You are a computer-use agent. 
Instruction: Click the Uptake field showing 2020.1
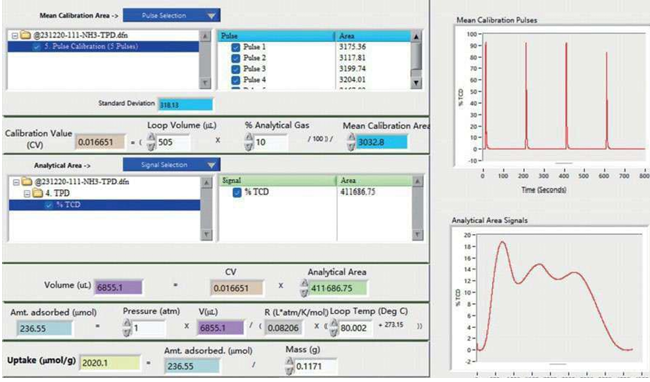pyautogui.click(x=110, y=363)
